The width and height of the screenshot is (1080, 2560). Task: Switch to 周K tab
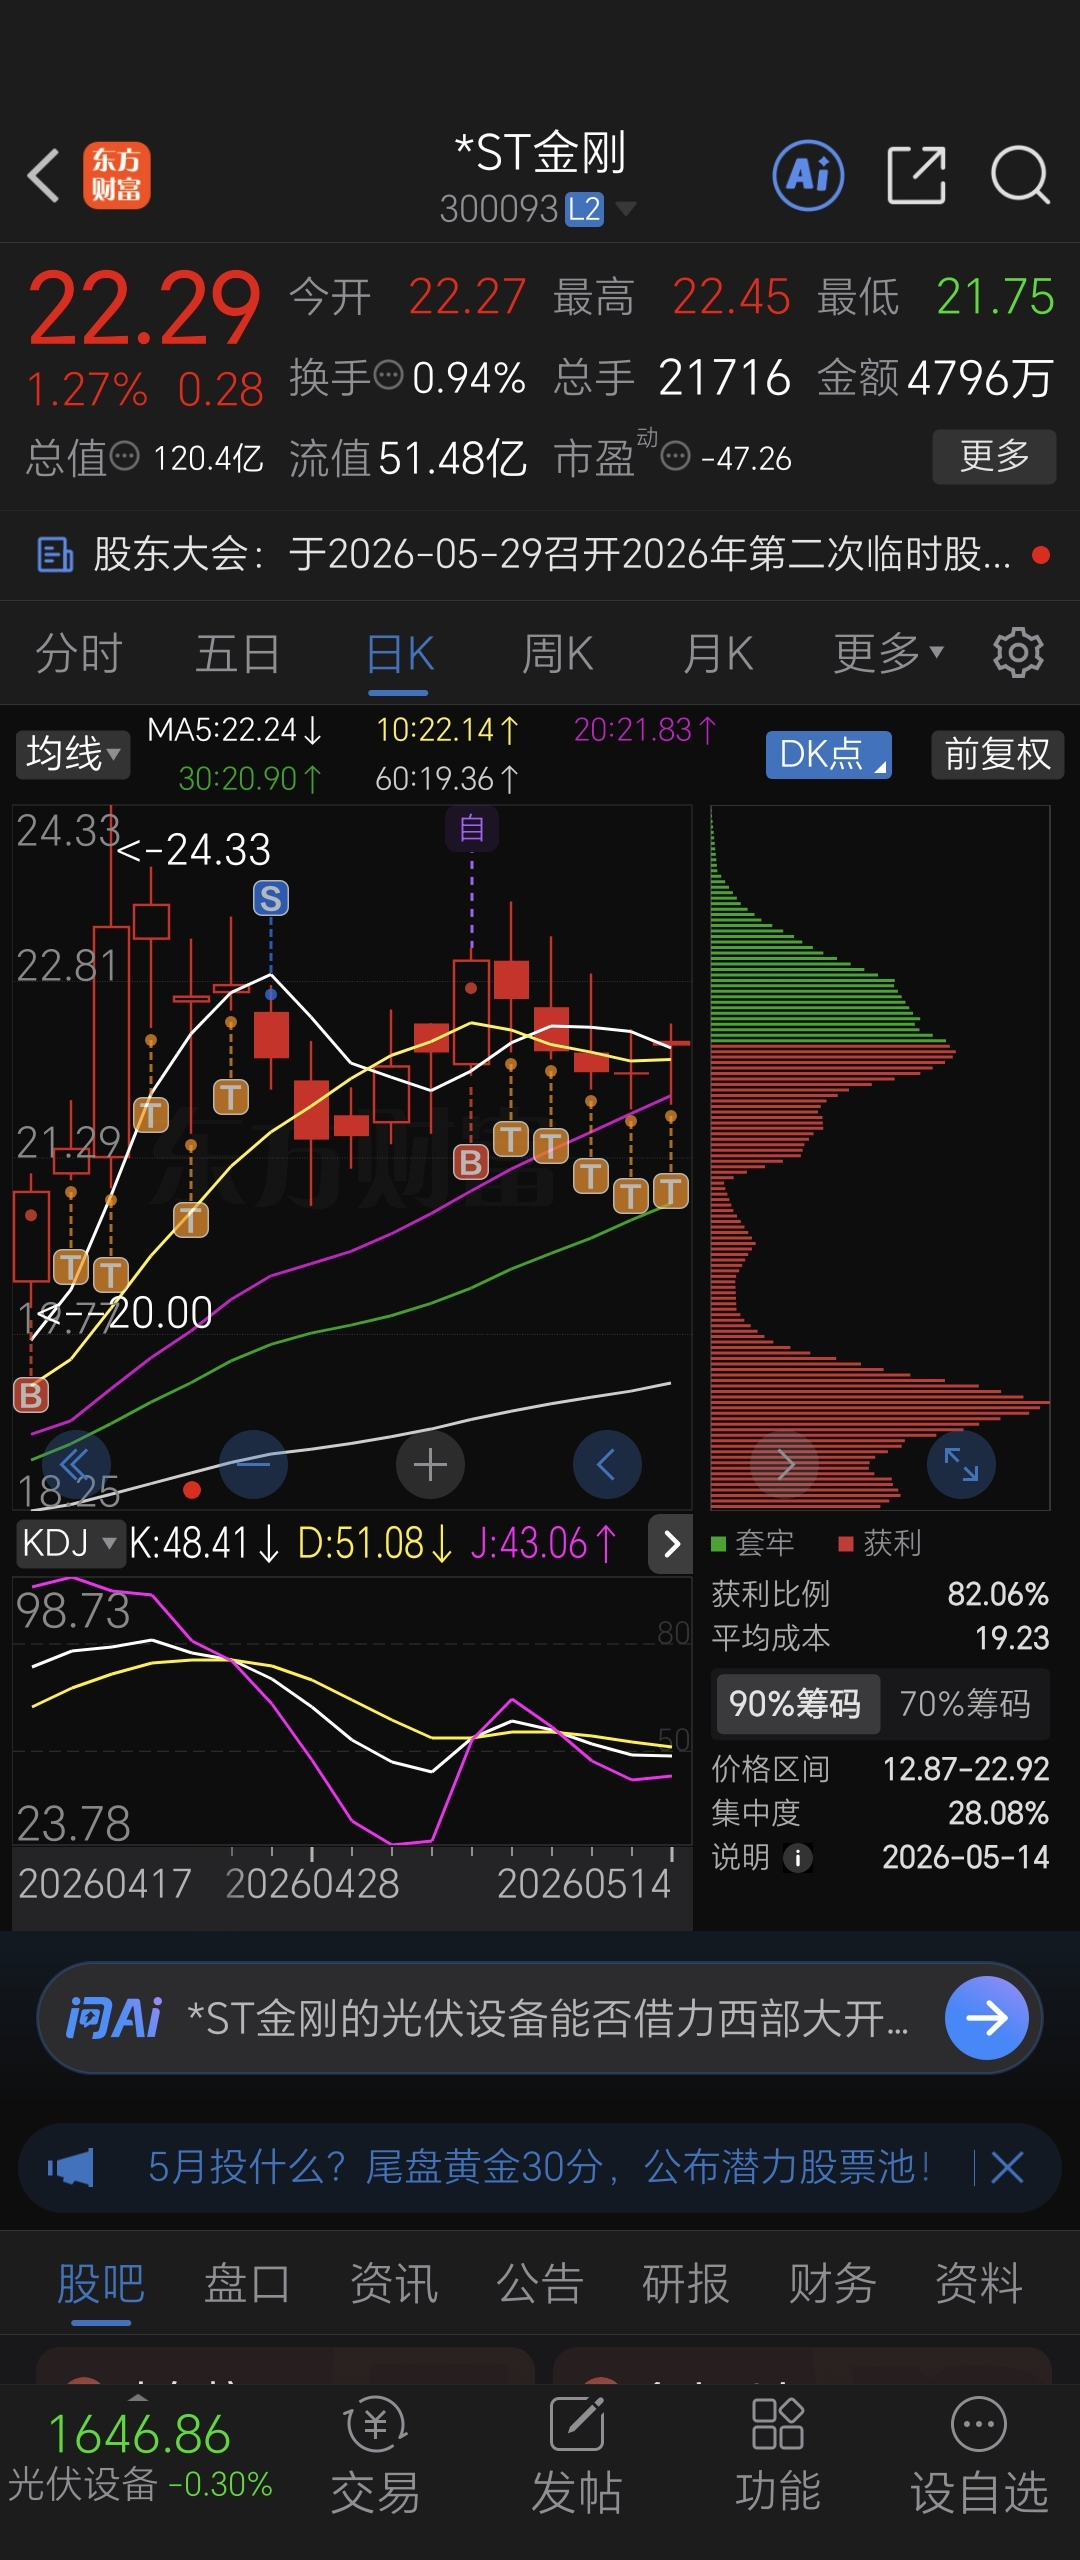(x=558, y=654)
